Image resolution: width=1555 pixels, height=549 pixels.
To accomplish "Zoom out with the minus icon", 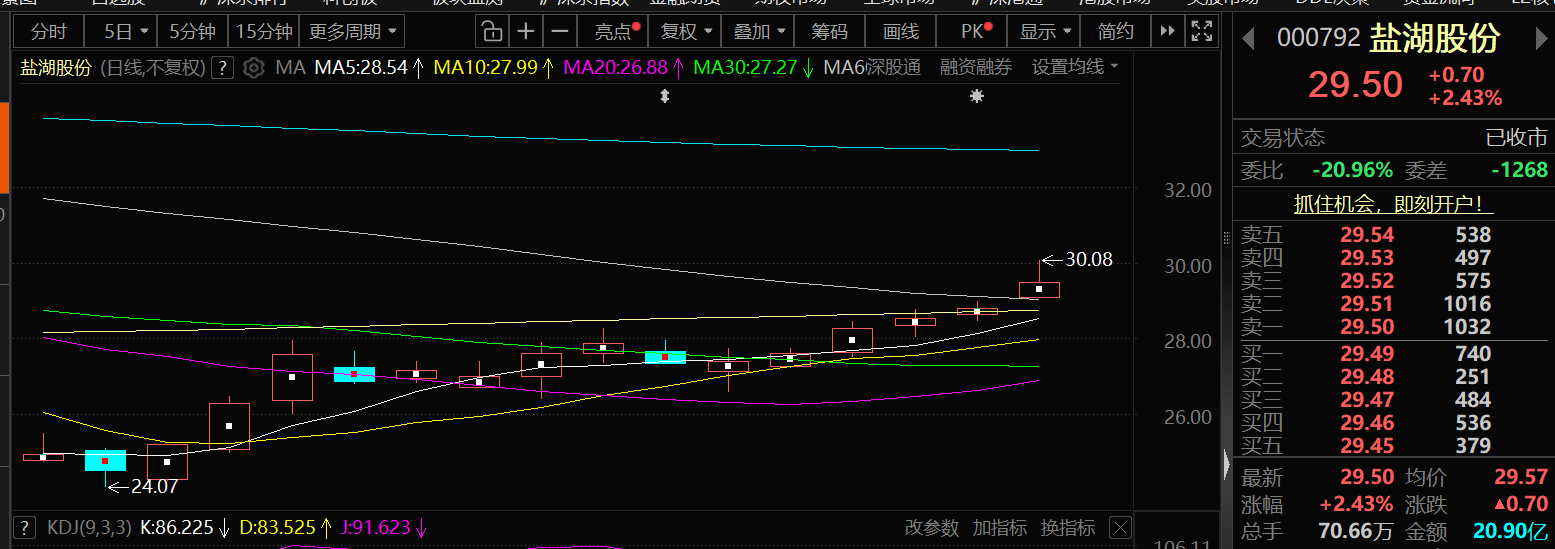I will click(x=559, y=32).
